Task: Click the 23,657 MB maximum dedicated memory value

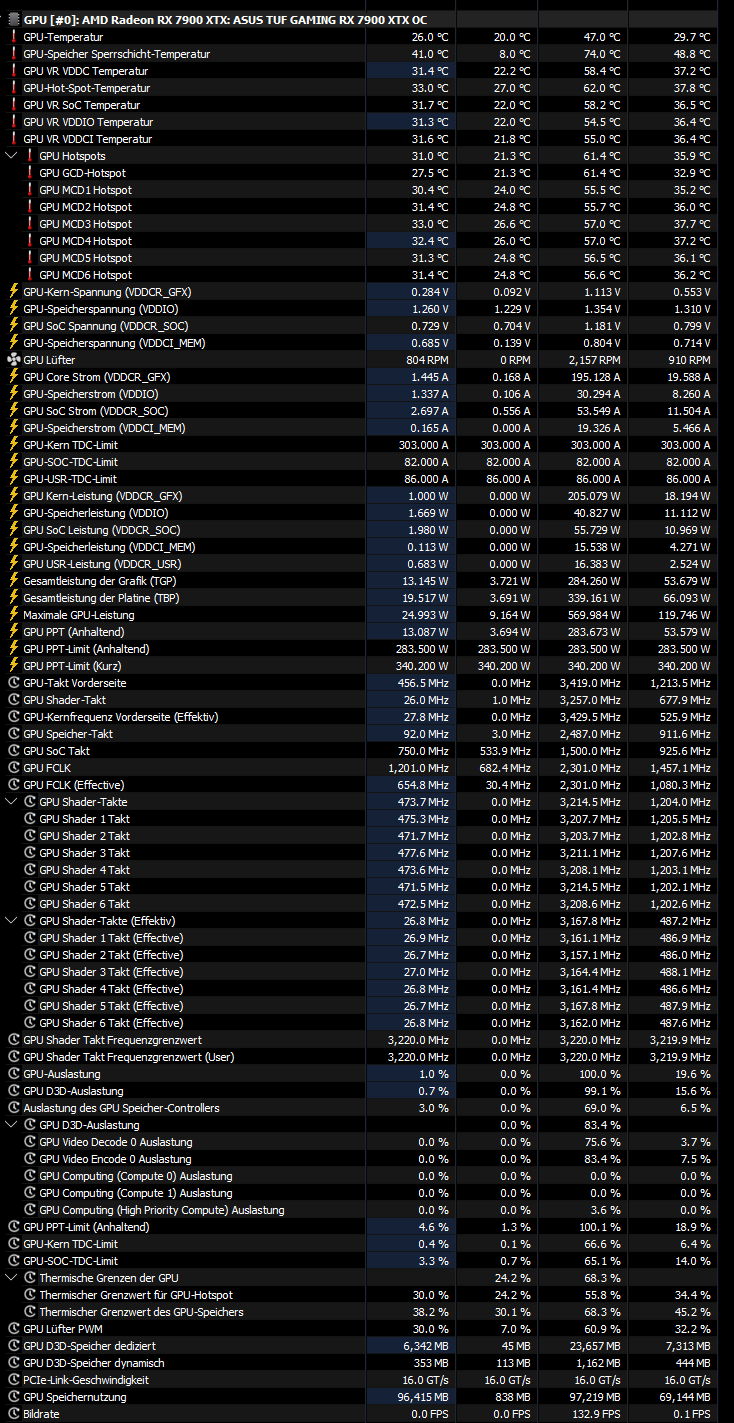Action: click(594, 1346)
